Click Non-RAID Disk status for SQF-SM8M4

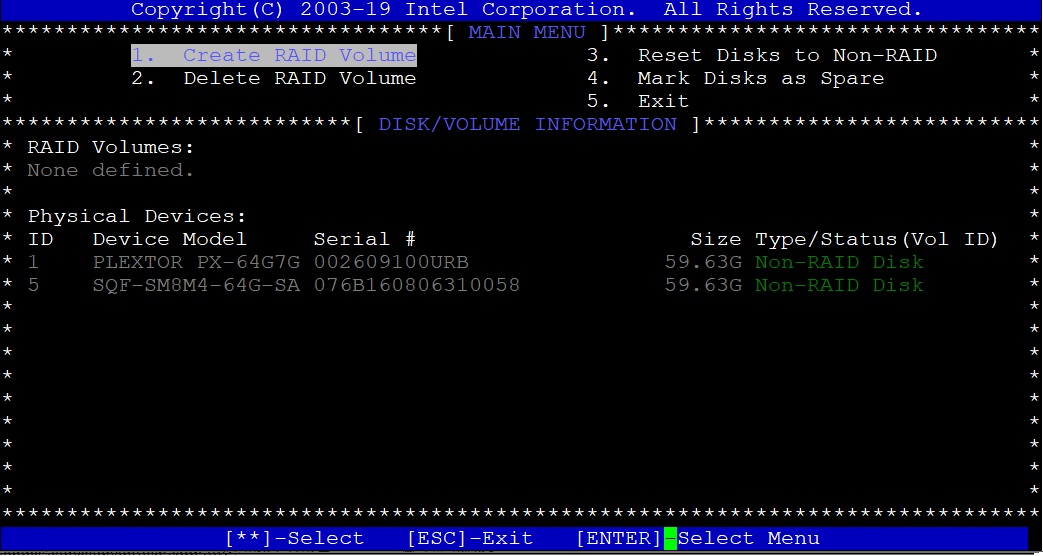pyautogui.click(x=839, y=285)
